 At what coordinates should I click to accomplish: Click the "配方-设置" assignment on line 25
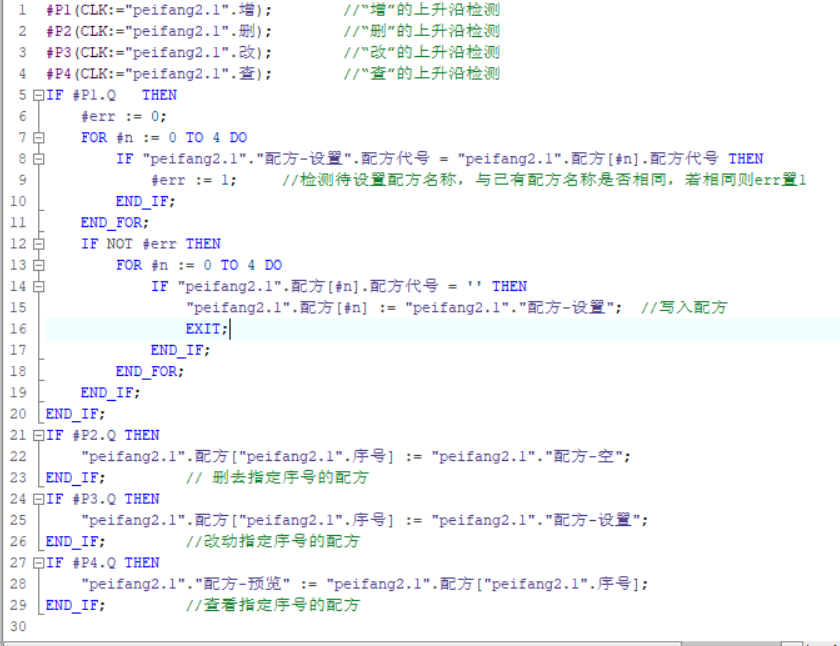364,521
